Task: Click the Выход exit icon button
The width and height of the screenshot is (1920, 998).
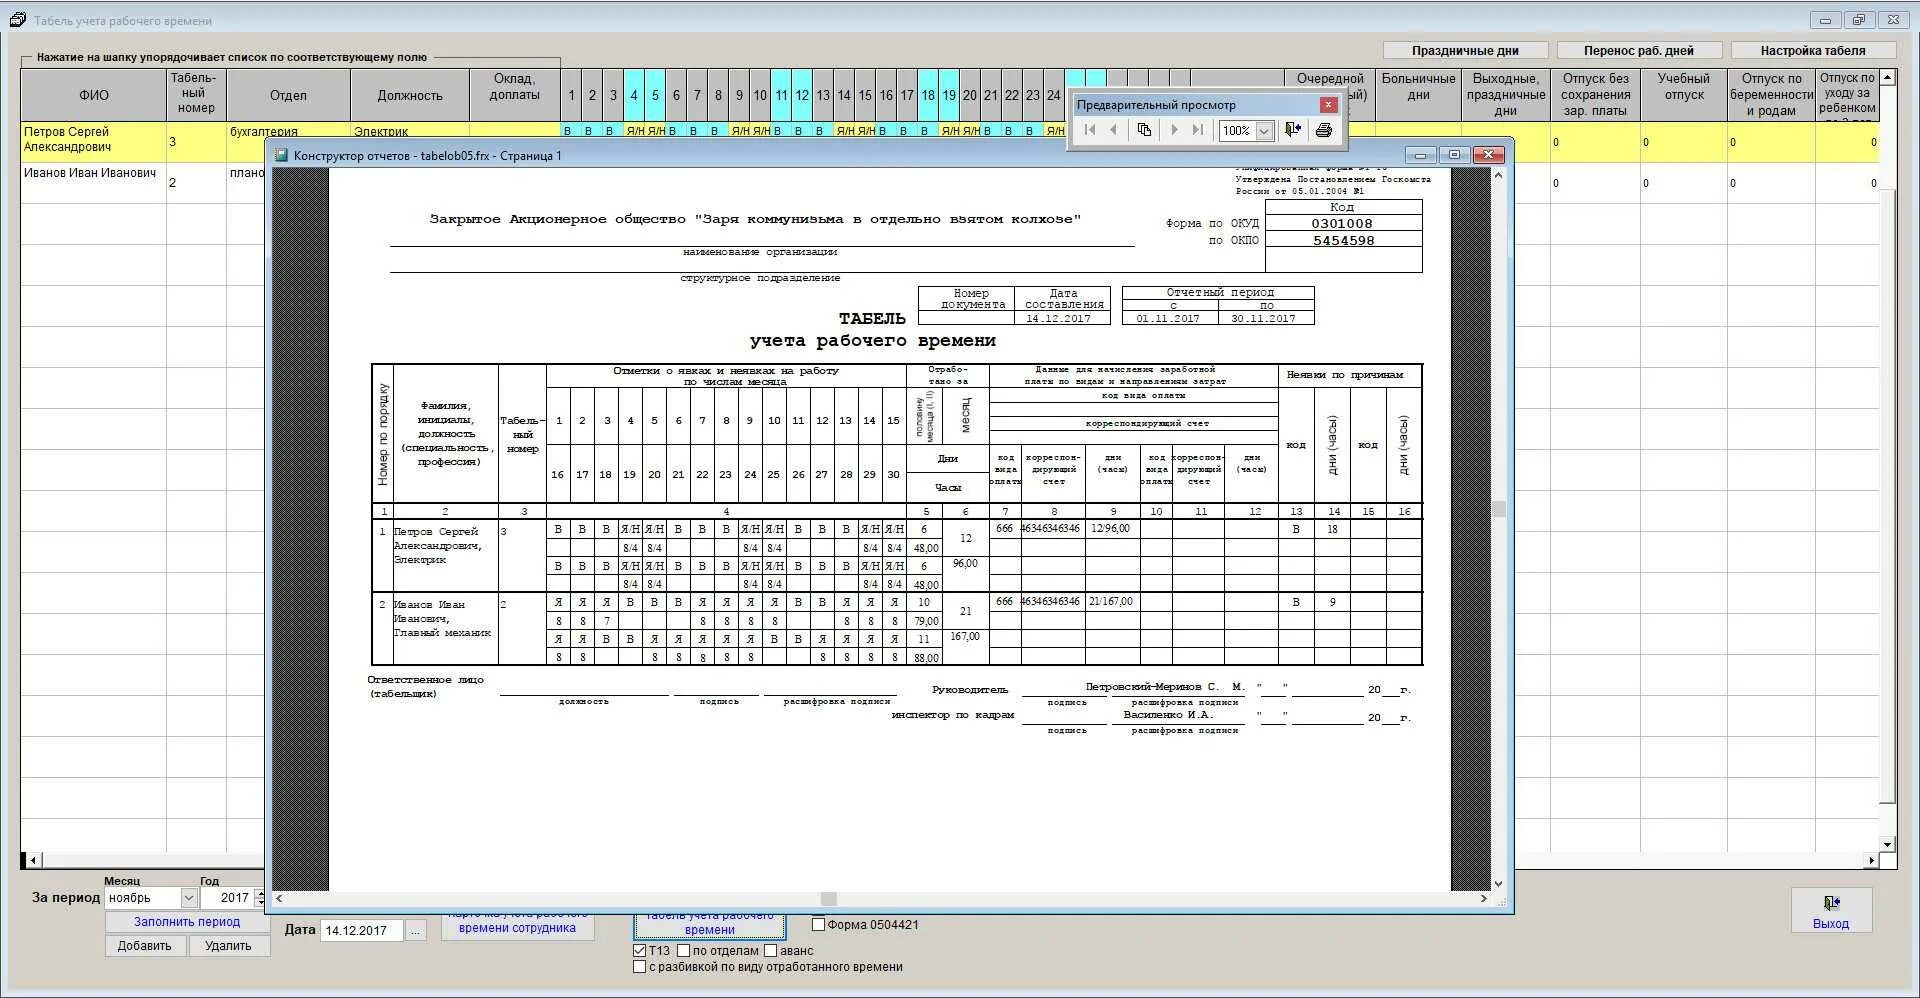Action: (x=1831, y=911)
